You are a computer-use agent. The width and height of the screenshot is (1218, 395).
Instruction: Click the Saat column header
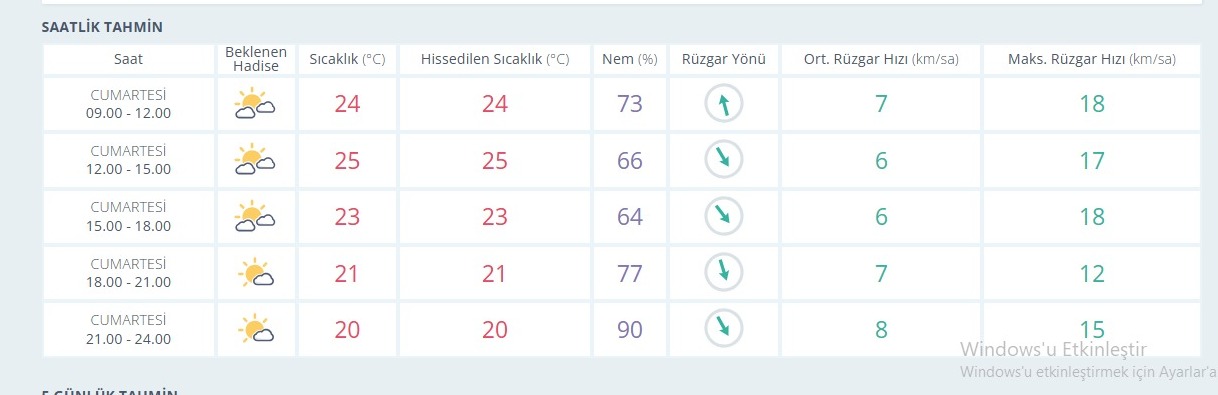click(129, 59)
